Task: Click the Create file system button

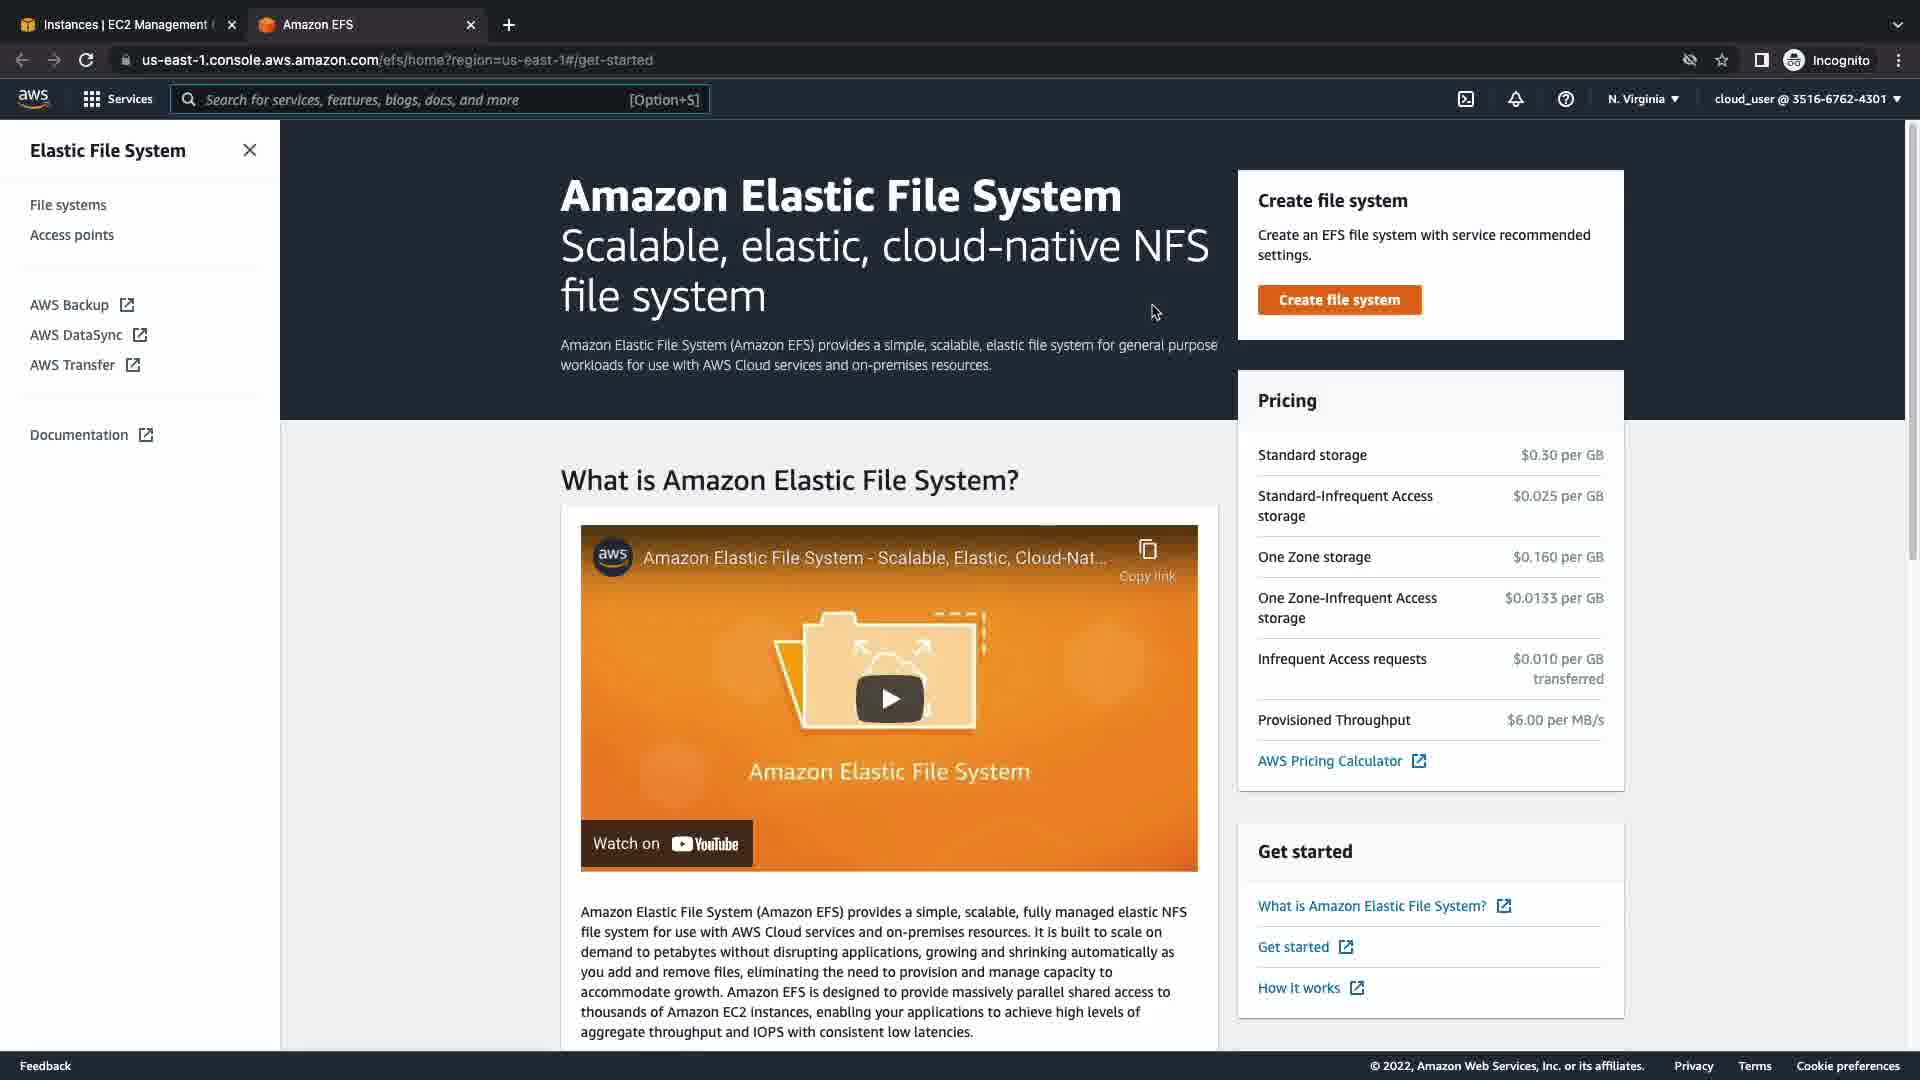Action: click(x=1339, y=300)
